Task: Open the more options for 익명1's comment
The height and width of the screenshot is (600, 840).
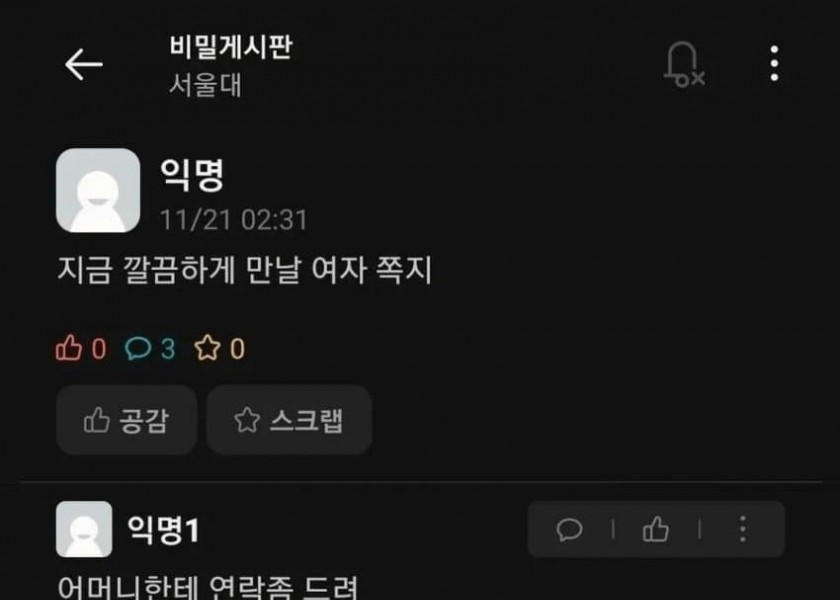Action: click(742, 529)
